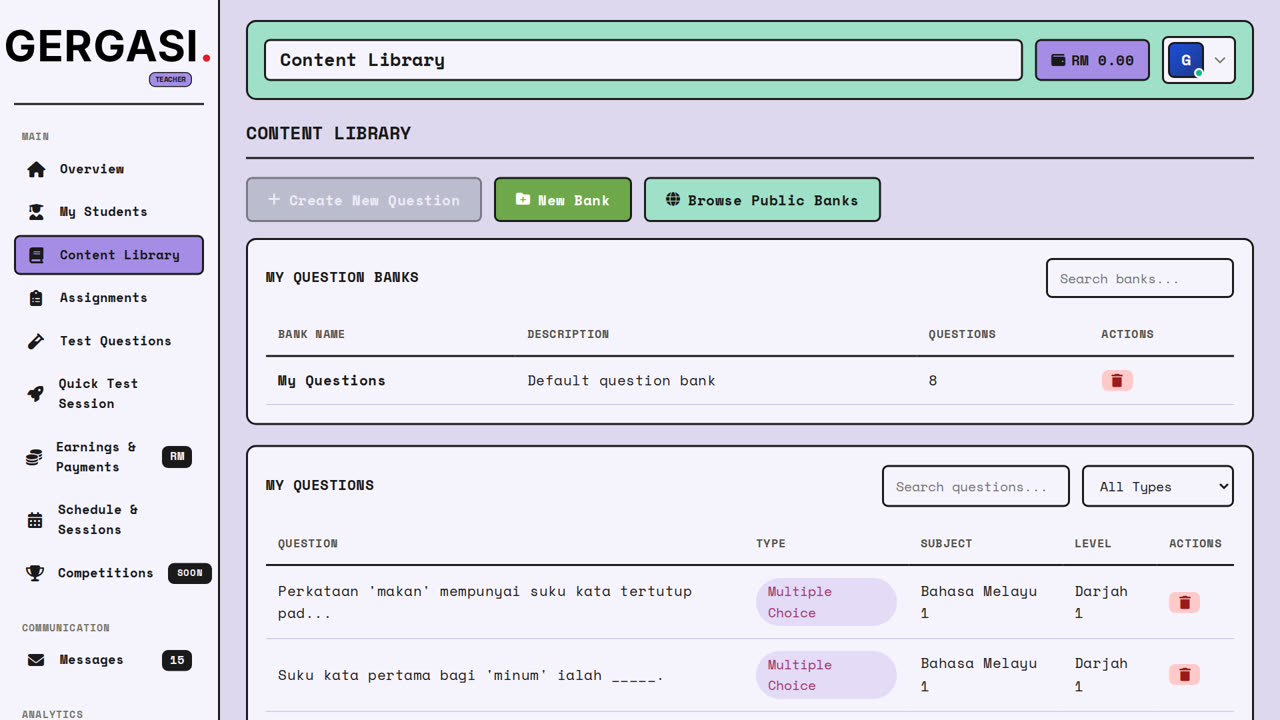1280x720 pixels.
Task: Go to My Students
Action: tap(109, 212)
